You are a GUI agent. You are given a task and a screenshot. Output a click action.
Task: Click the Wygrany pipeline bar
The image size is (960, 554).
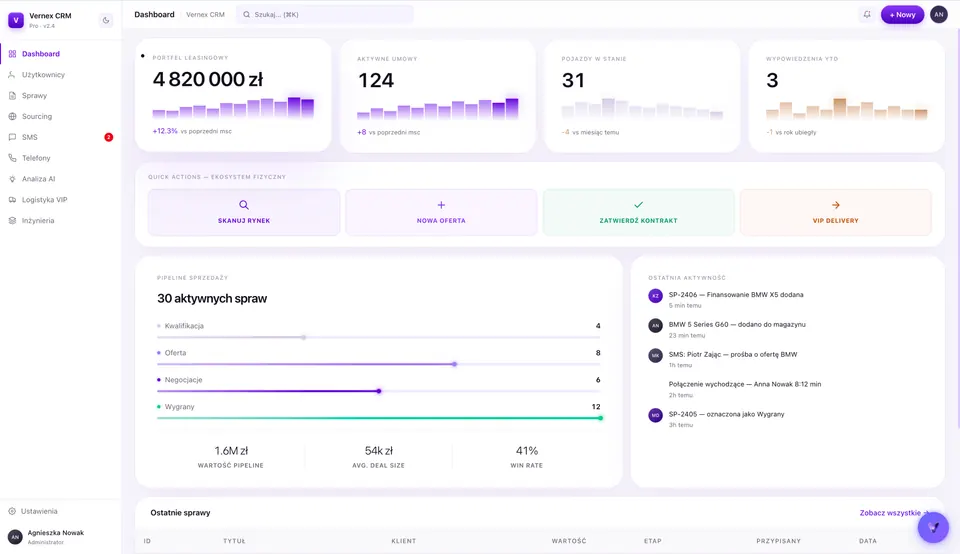pos(378,418)
